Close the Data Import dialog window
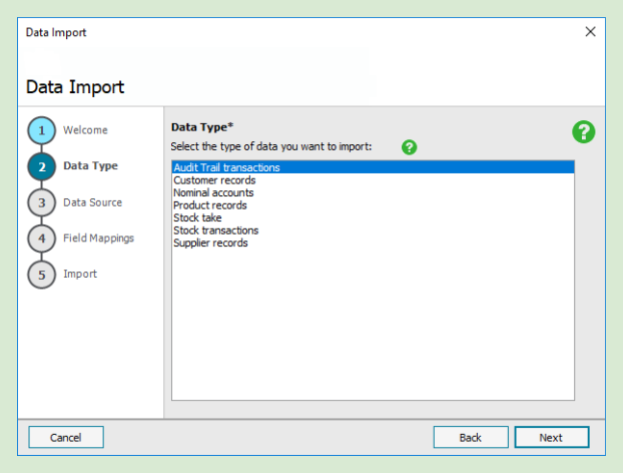Image resolution: width=623 pixels, height=473 pixels. point(590,32)
